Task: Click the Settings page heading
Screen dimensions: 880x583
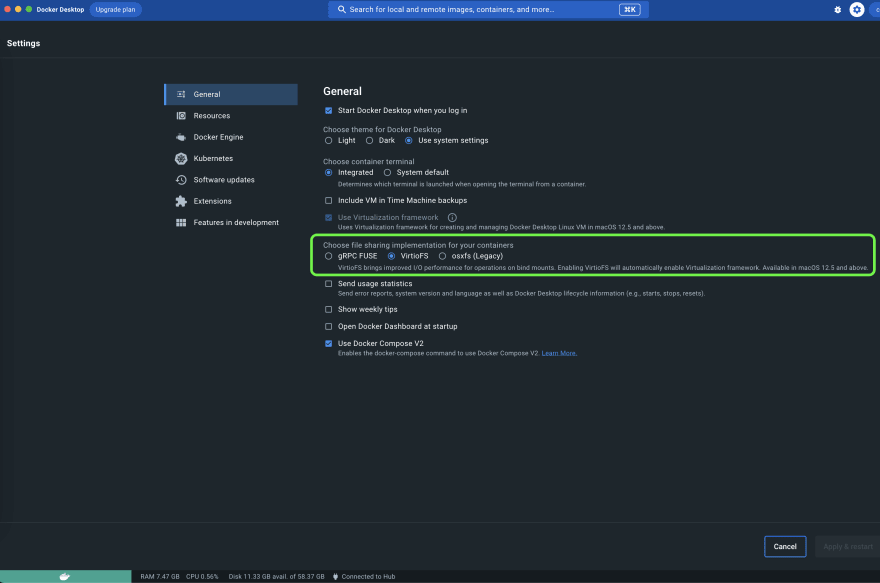Action: (x=24, y=43)
